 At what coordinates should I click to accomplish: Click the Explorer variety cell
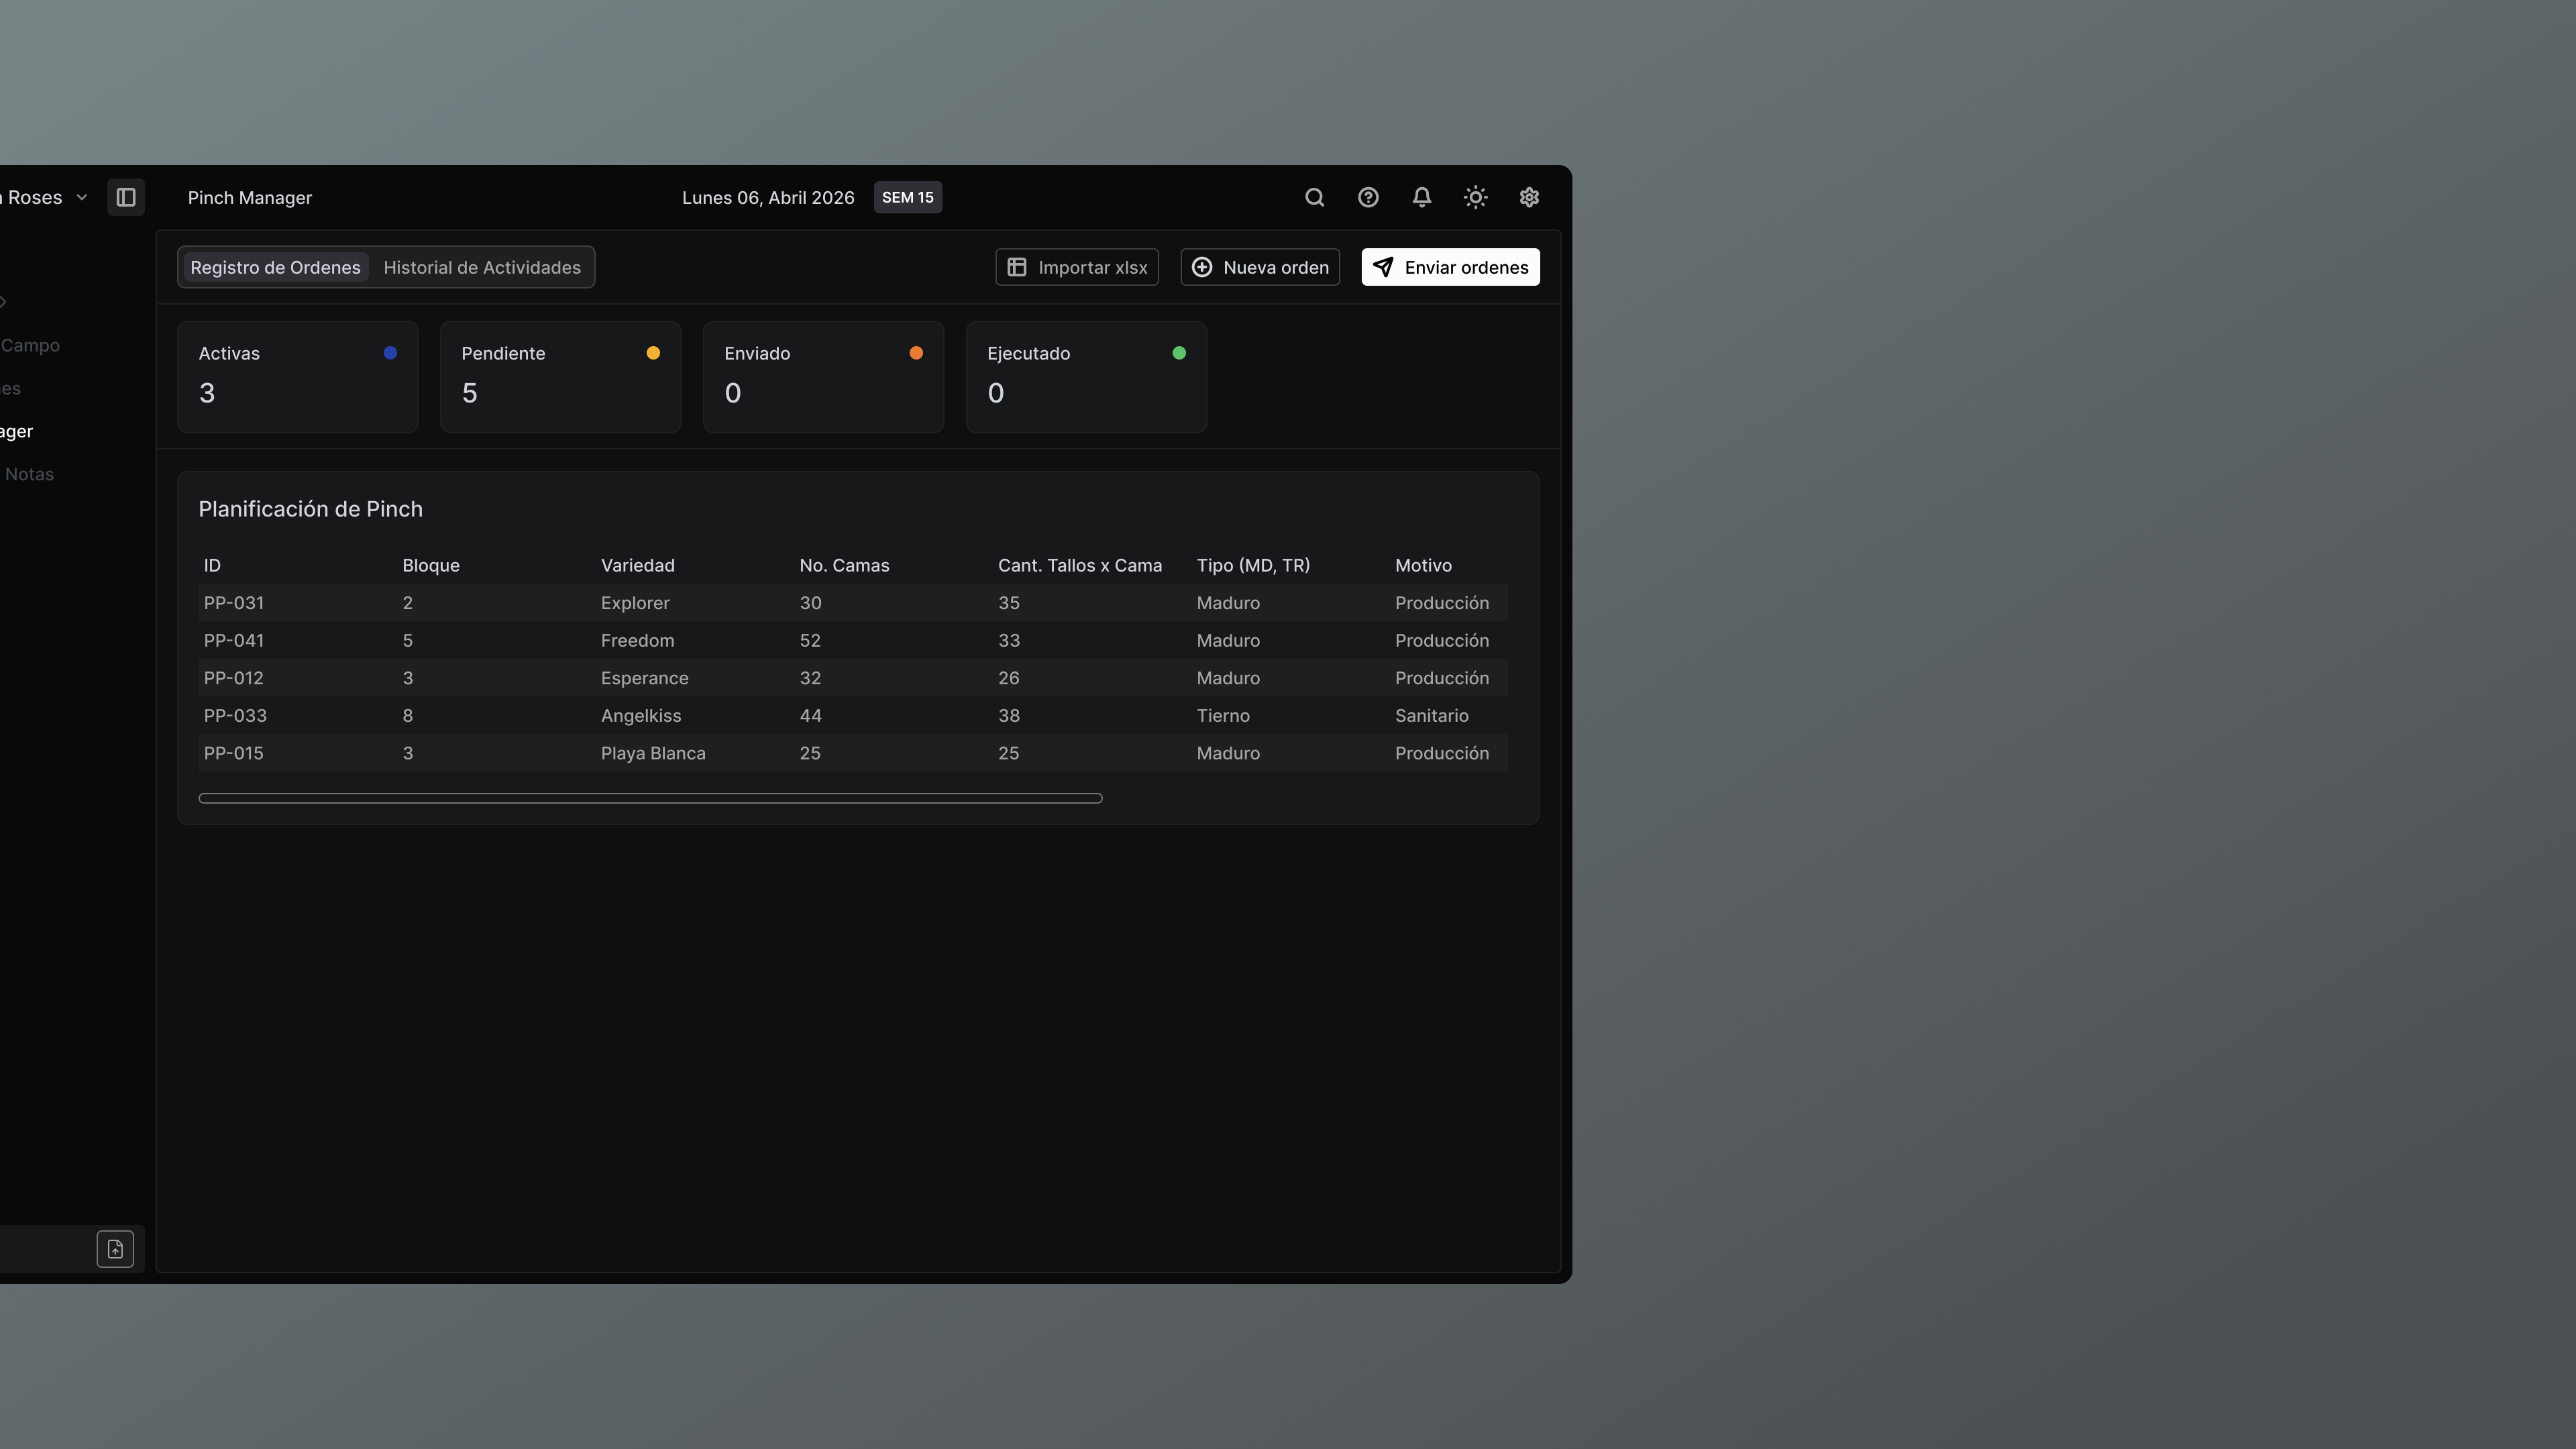635,603
